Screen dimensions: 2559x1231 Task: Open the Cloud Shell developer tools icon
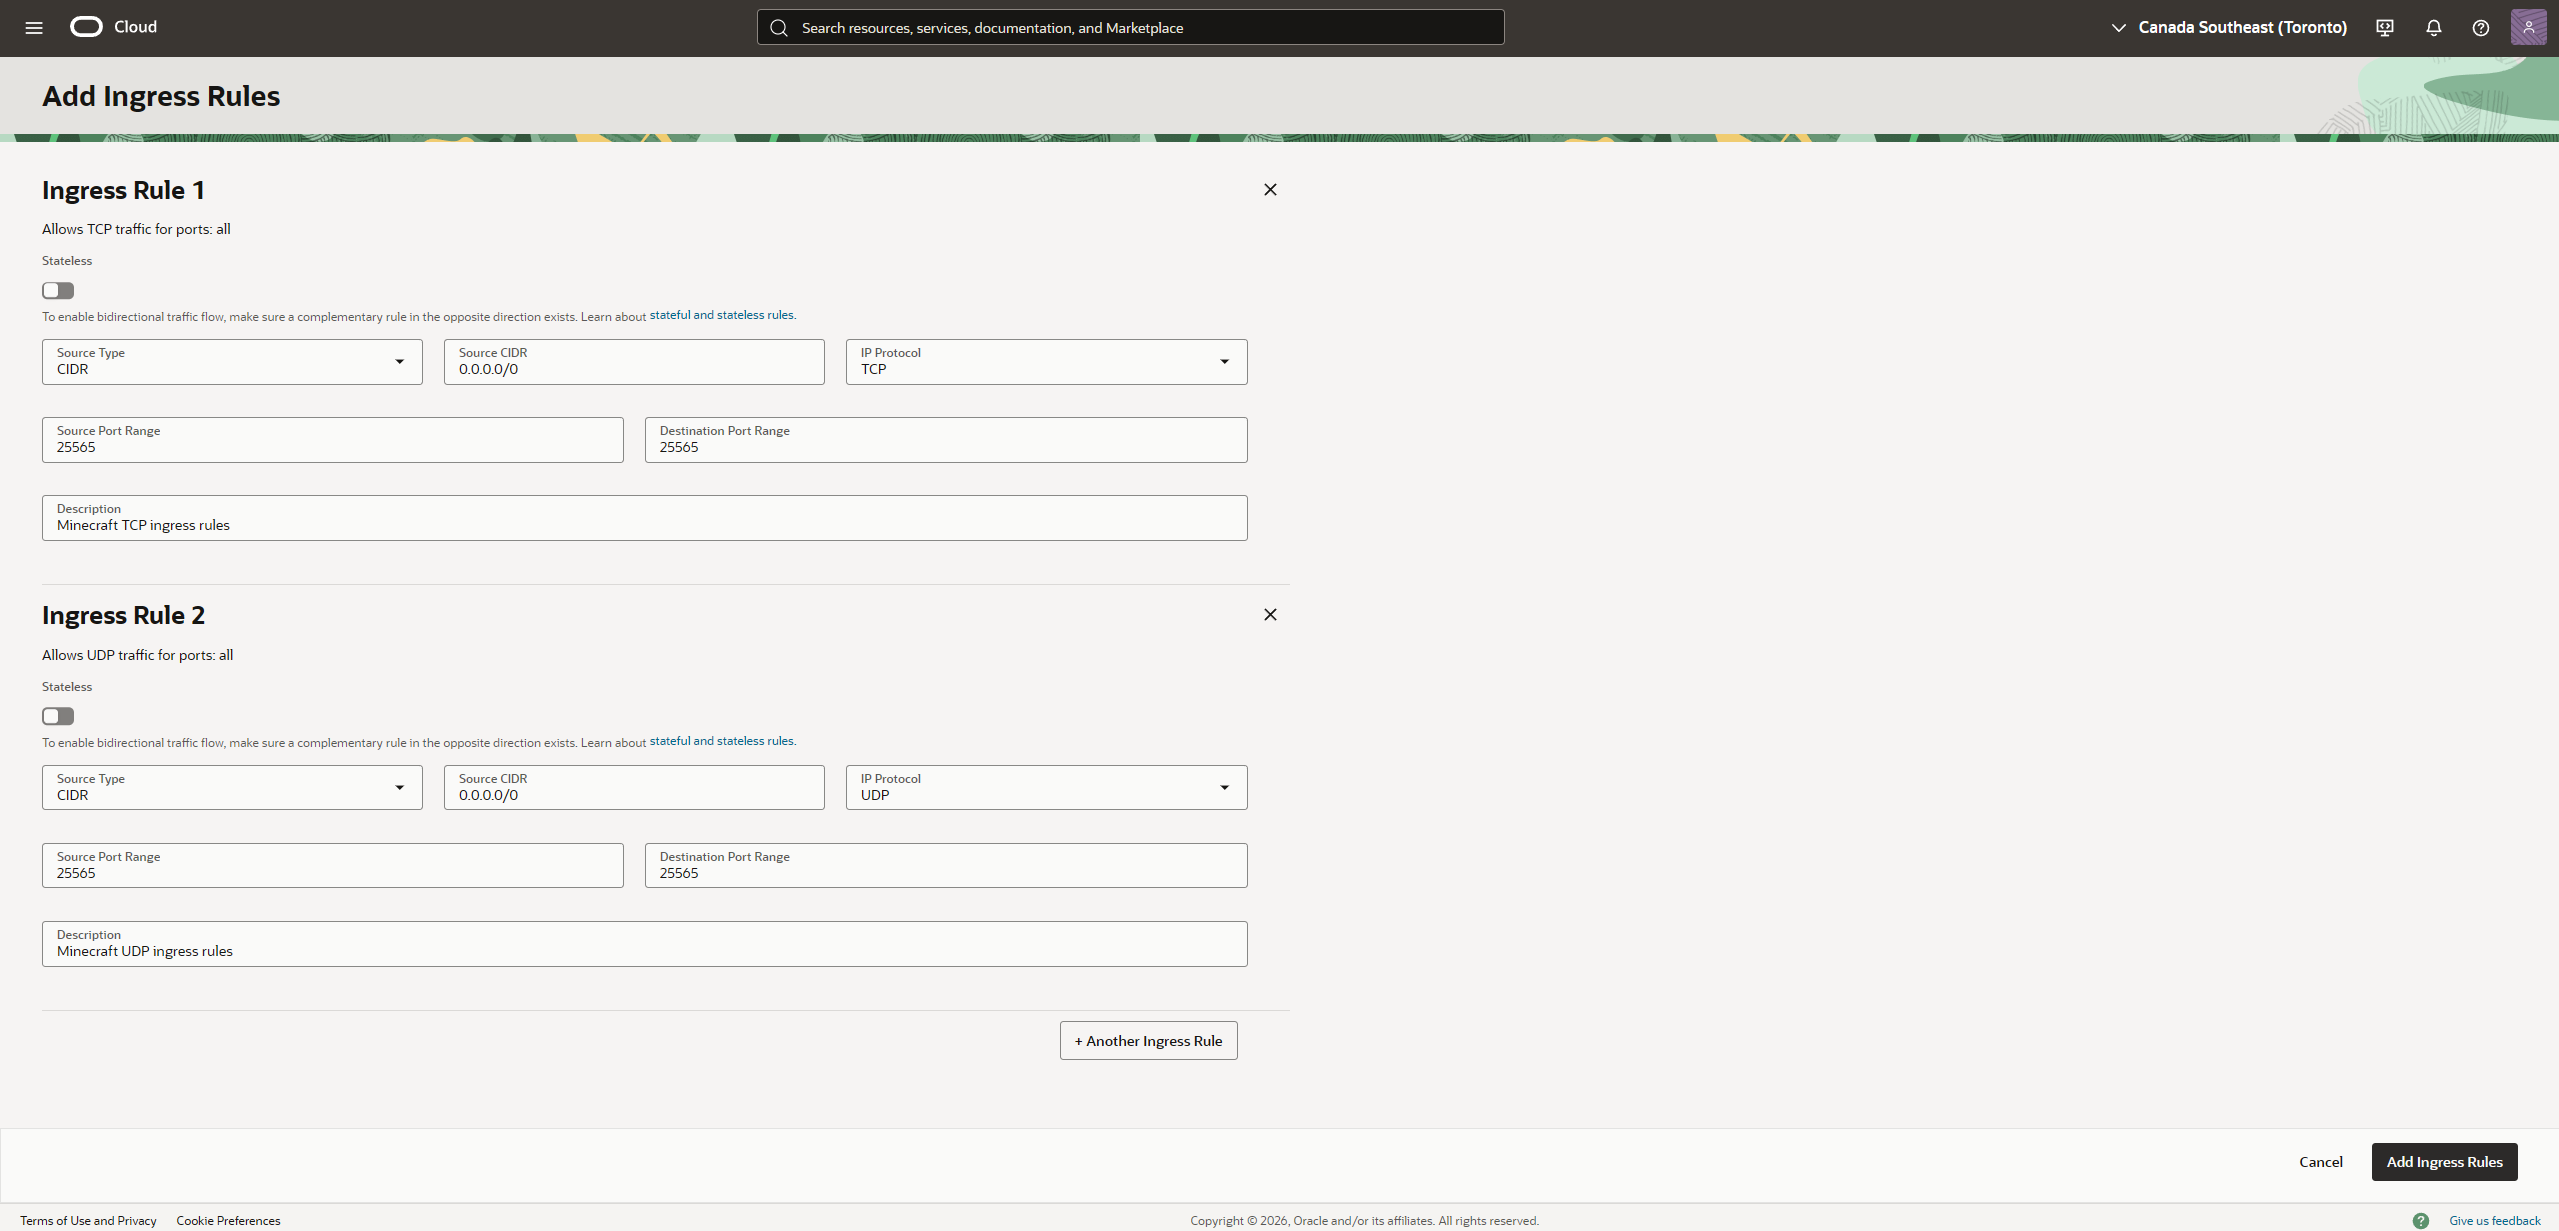pyautogui.click(x=2385, y=28)
